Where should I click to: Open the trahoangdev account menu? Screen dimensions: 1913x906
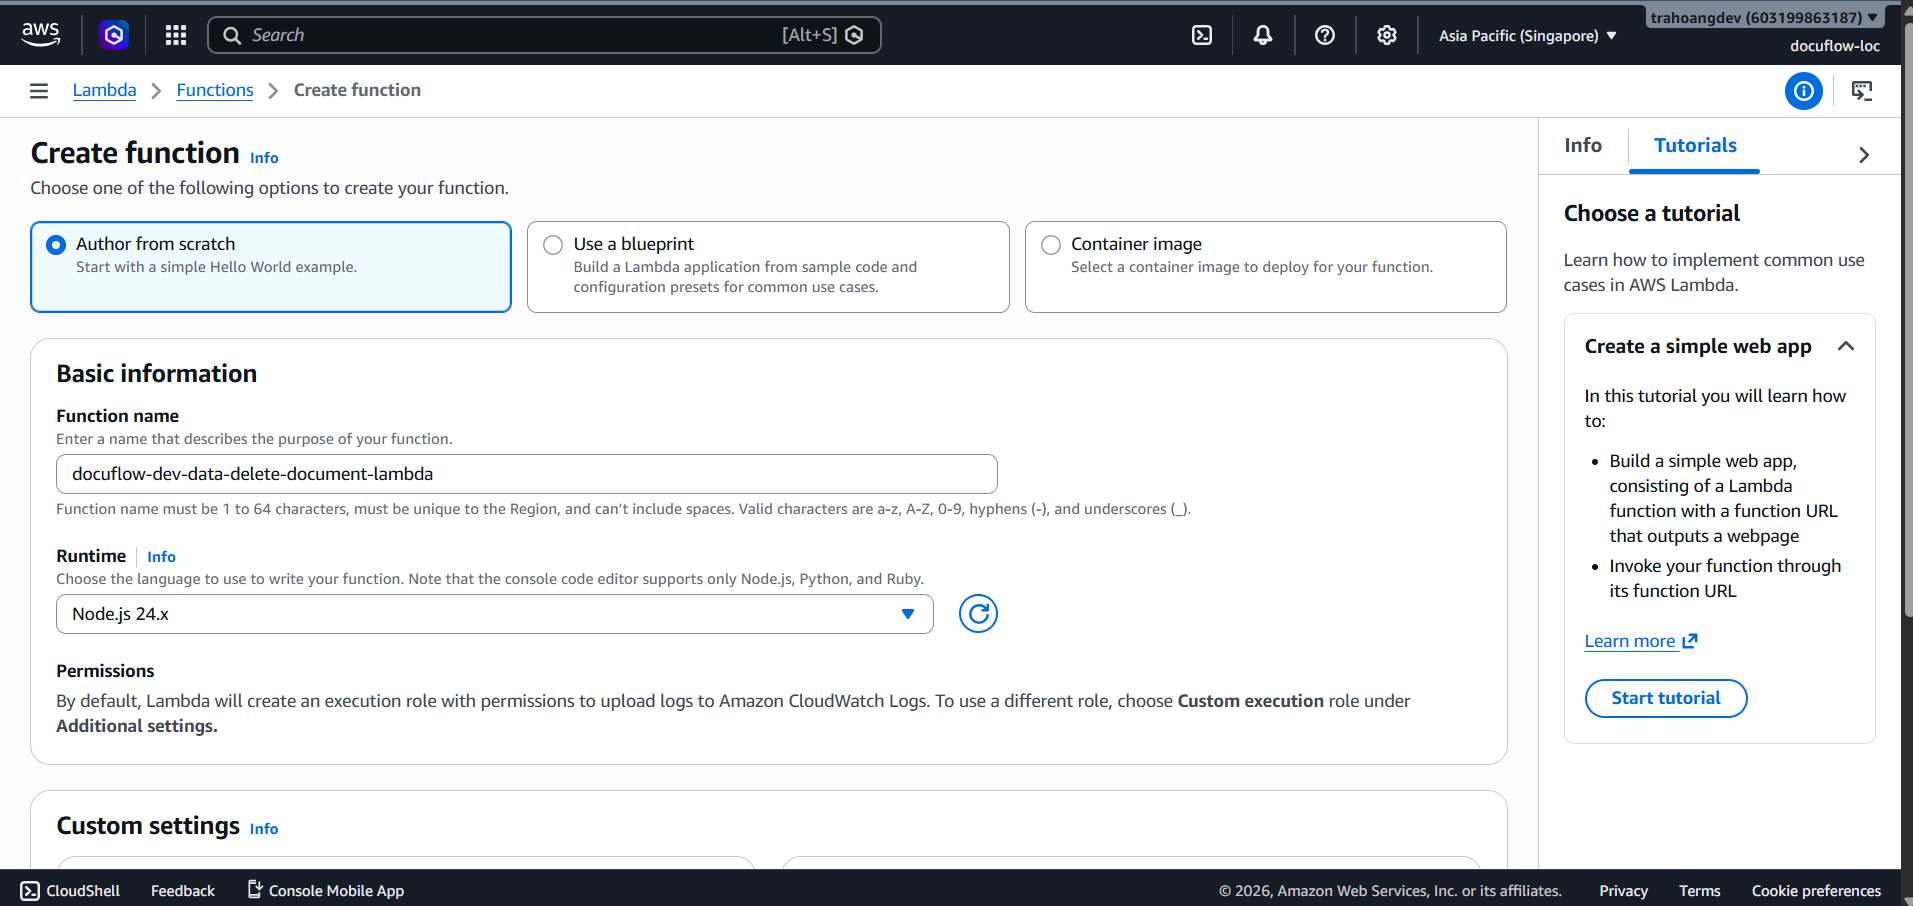1764,18
